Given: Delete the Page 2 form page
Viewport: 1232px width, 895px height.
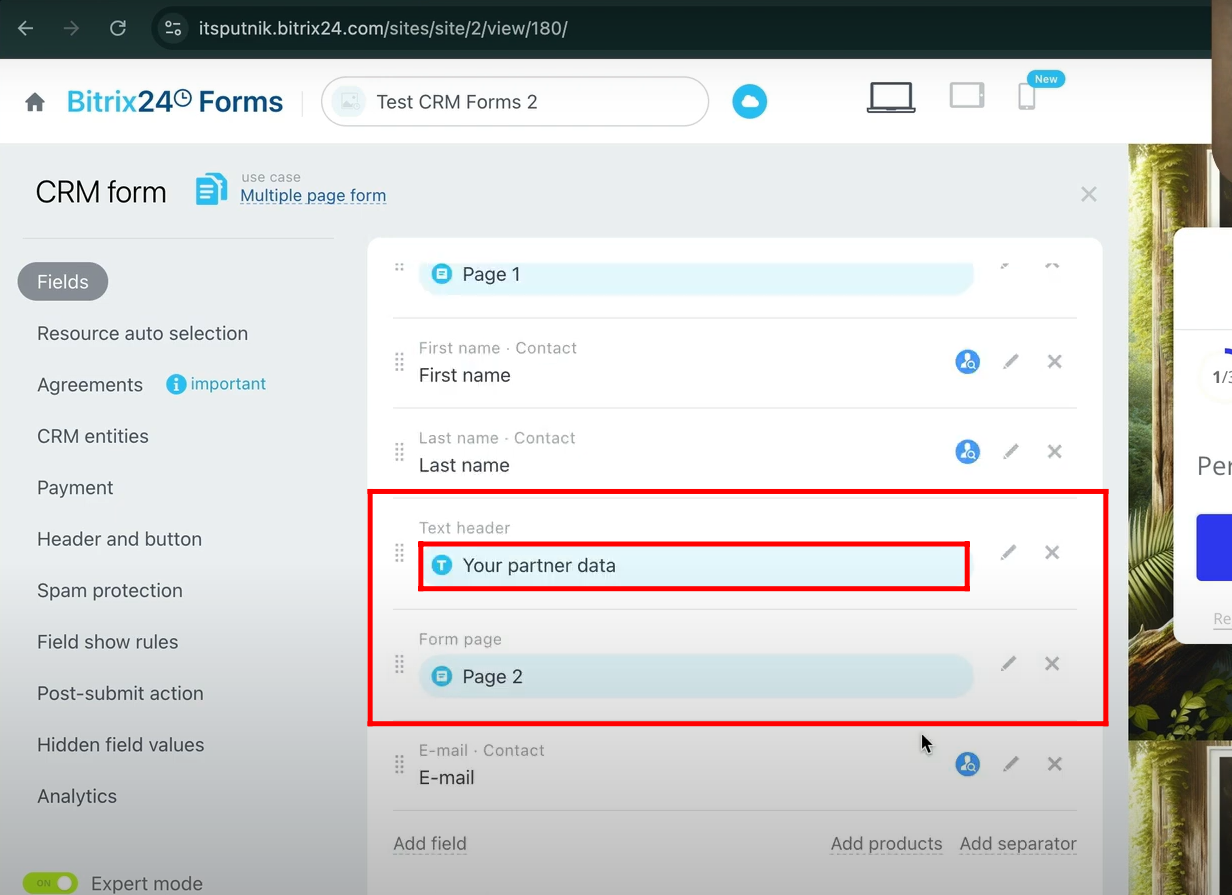Looking at the screenshot, I should pyautogui.click(x=1052, y=663).
